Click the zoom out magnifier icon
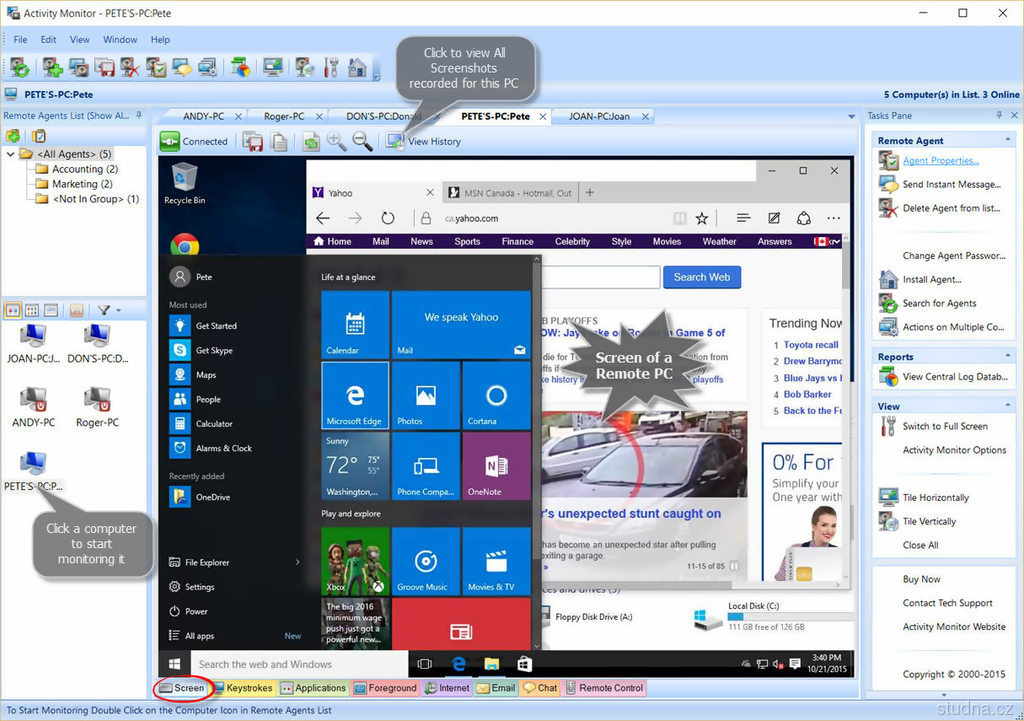The height and width of the screenshot is (721, 1024). [362, 141]
